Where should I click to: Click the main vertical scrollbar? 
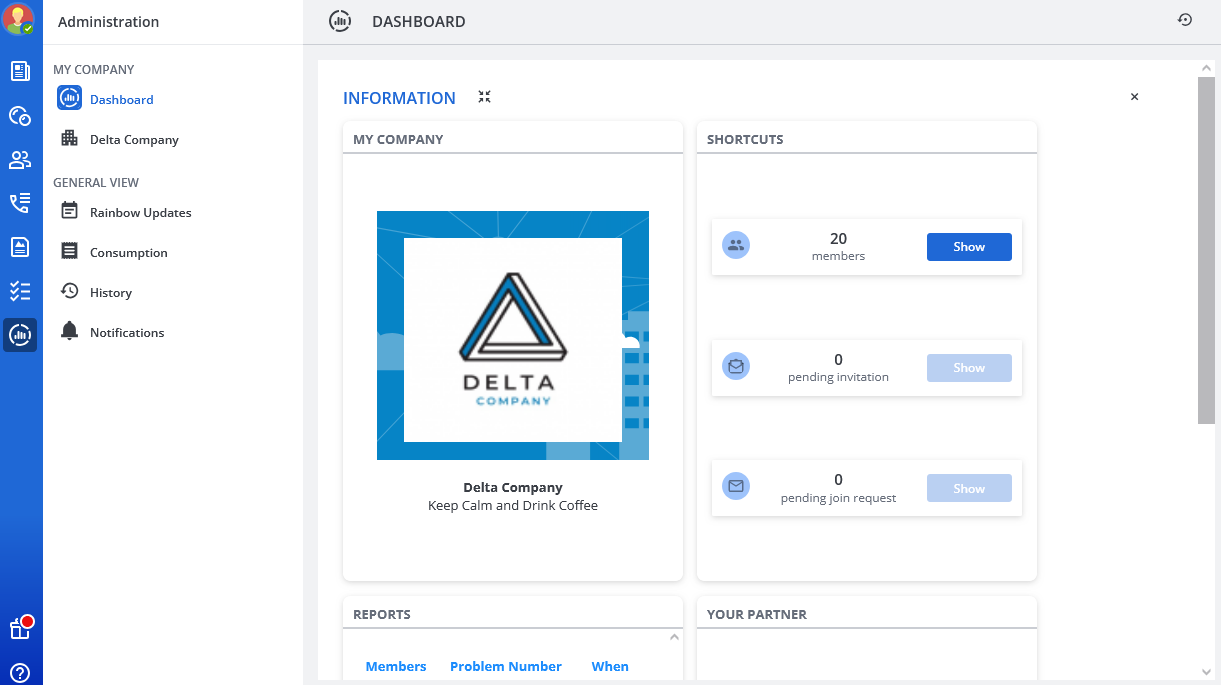pyautogui.click(x=1206, y=250)
